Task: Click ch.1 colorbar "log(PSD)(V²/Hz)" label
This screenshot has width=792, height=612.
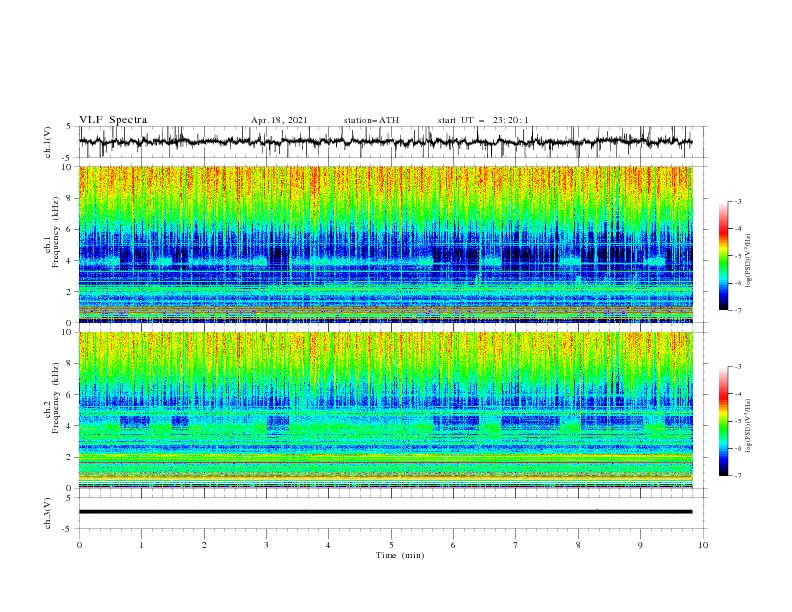Action: coord(748,261)
